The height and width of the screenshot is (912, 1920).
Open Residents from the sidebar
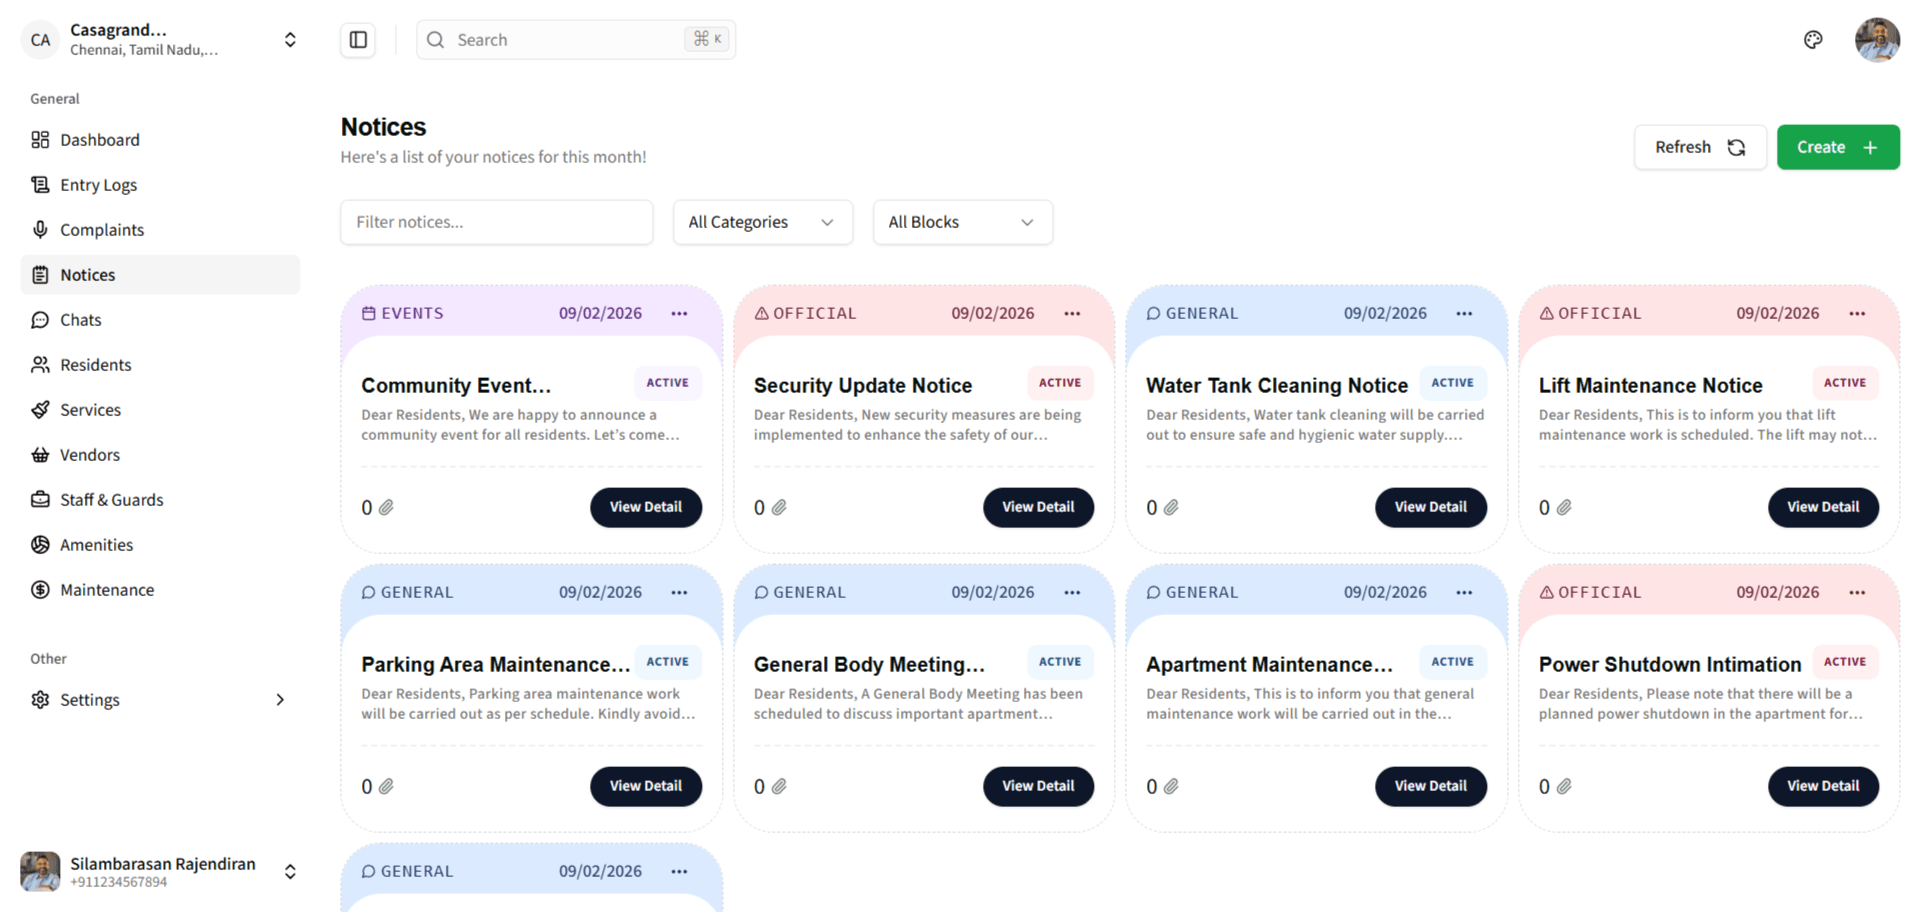pos(95,365)
